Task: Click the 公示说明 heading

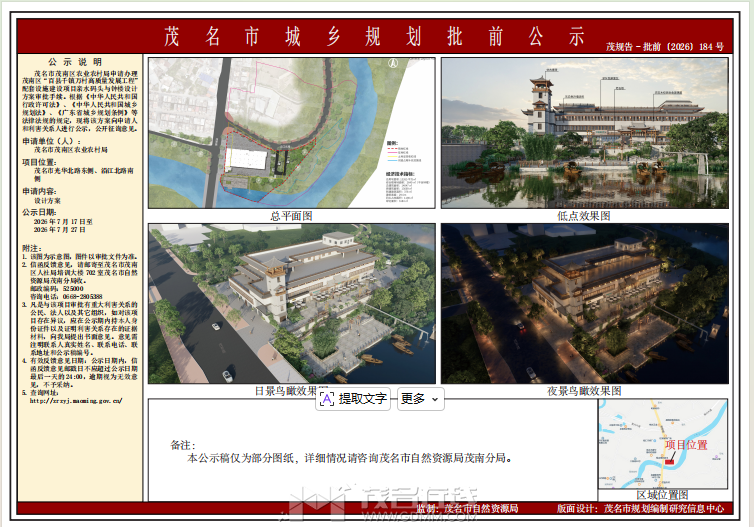Action: tap(75, 62)
